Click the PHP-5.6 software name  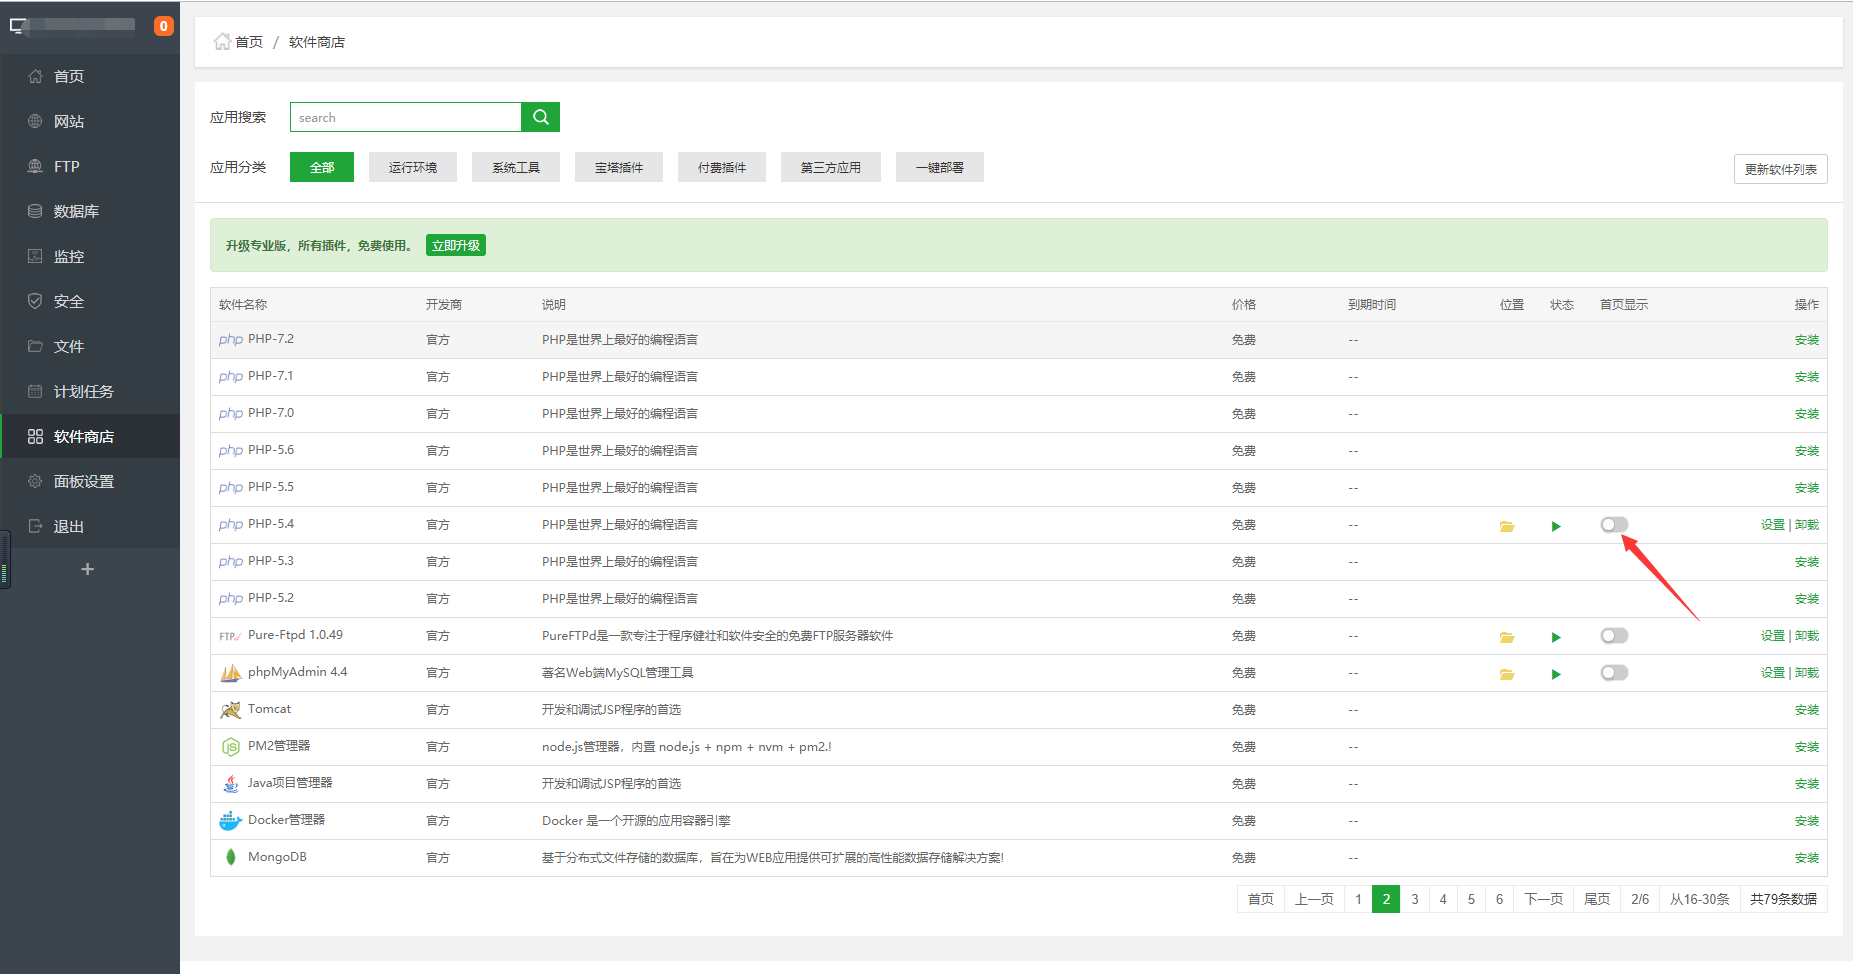(x=271, y=450)
